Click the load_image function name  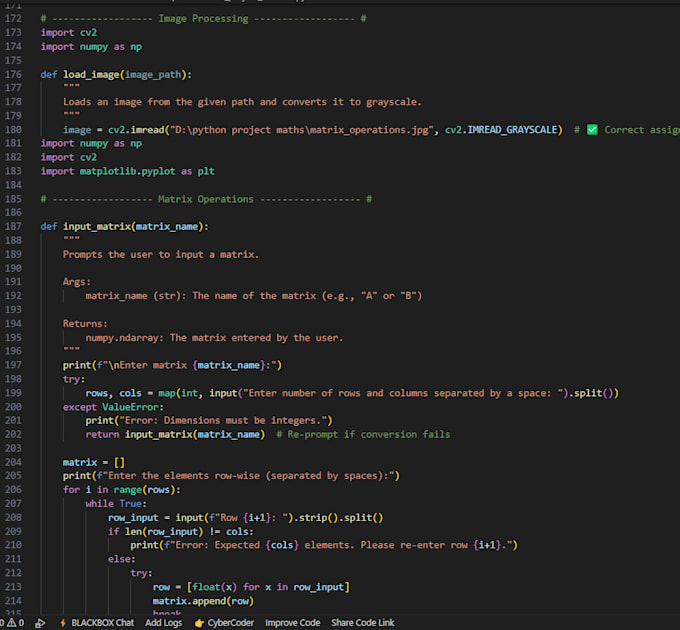91,75
